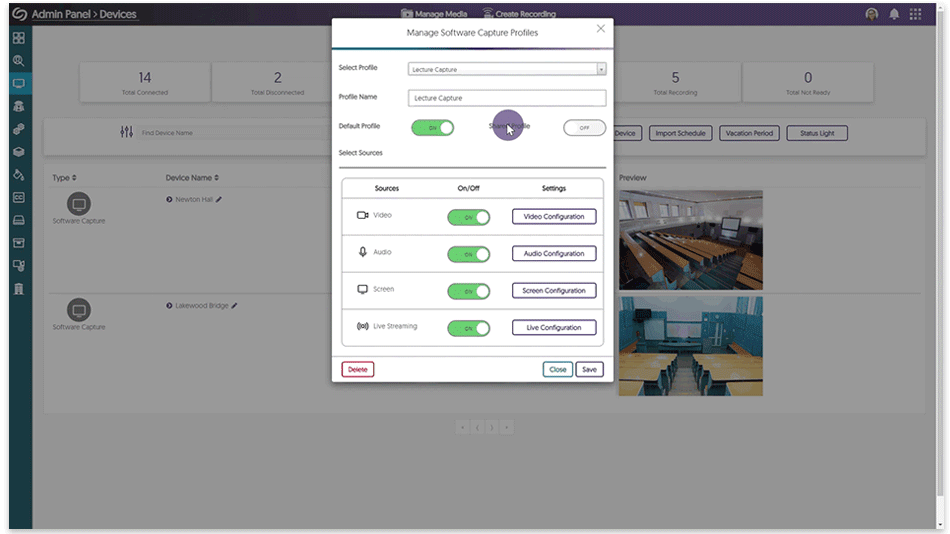Click the microphone icon in the Audio row

(362, 252)
